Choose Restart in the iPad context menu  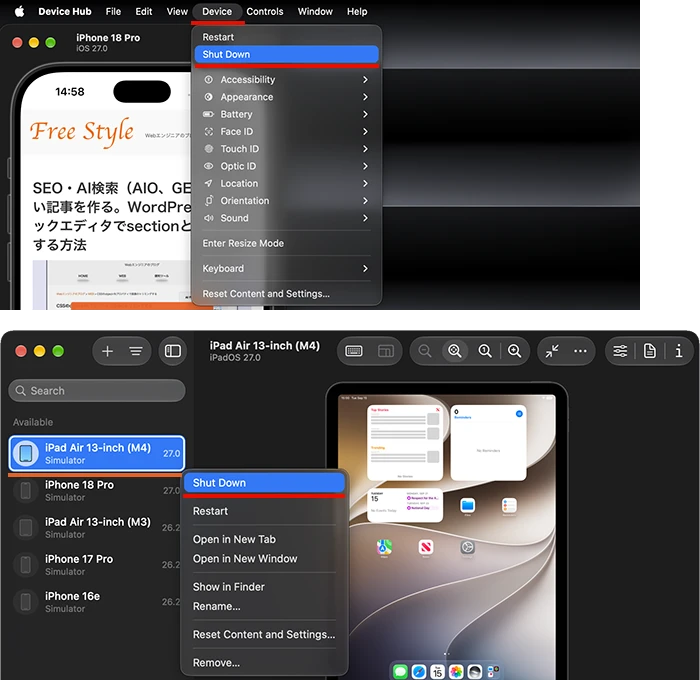click(264, 511)
